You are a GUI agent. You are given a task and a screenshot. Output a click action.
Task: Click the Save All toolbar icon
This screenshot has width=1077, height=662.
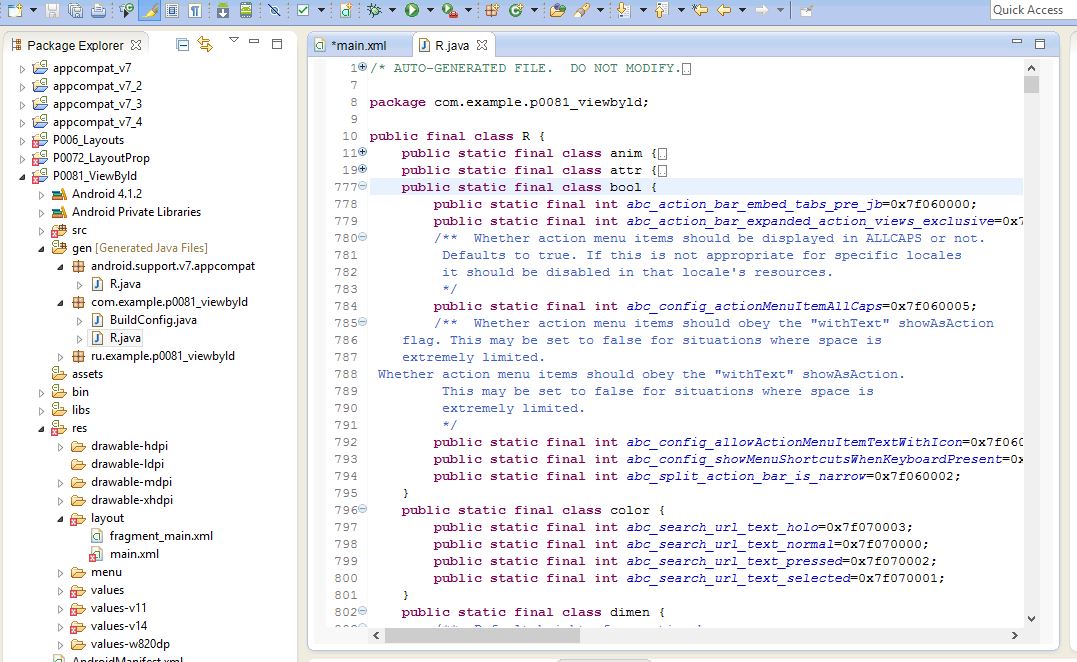coord(75,10)
